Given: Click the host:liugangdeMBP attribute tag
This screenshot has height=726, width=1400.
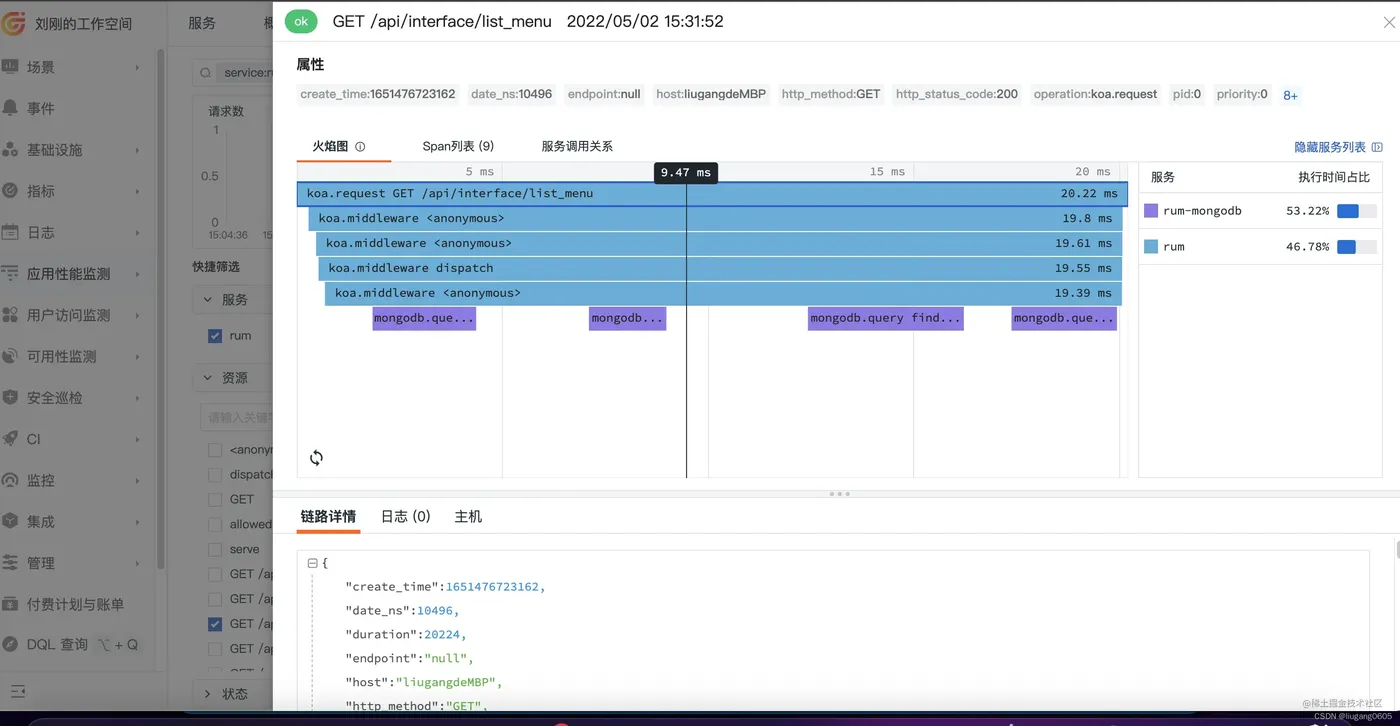Looking at the screenshot, I should (x=711, y=94).
